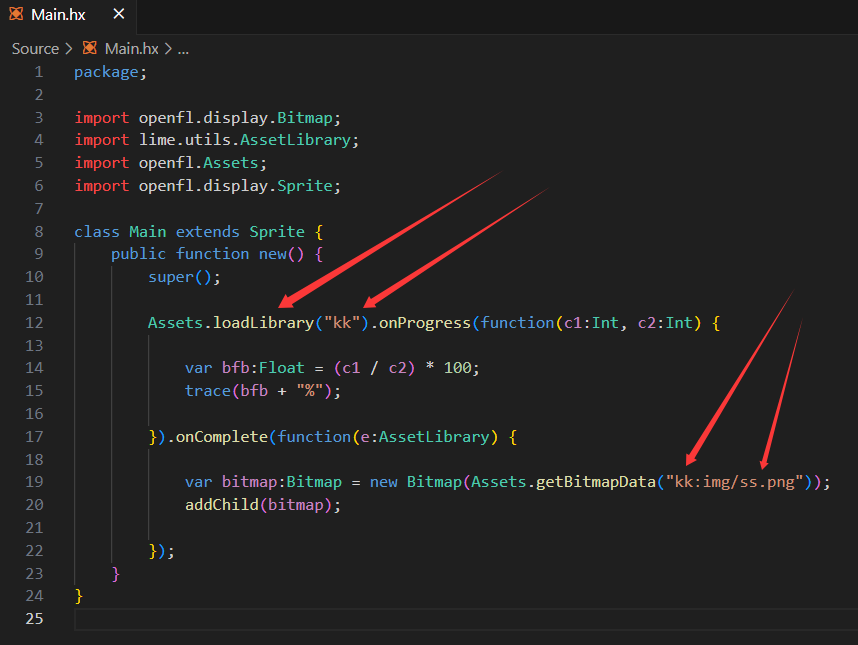Open Source folder in breadcrumb

click(x=36, y=49)
